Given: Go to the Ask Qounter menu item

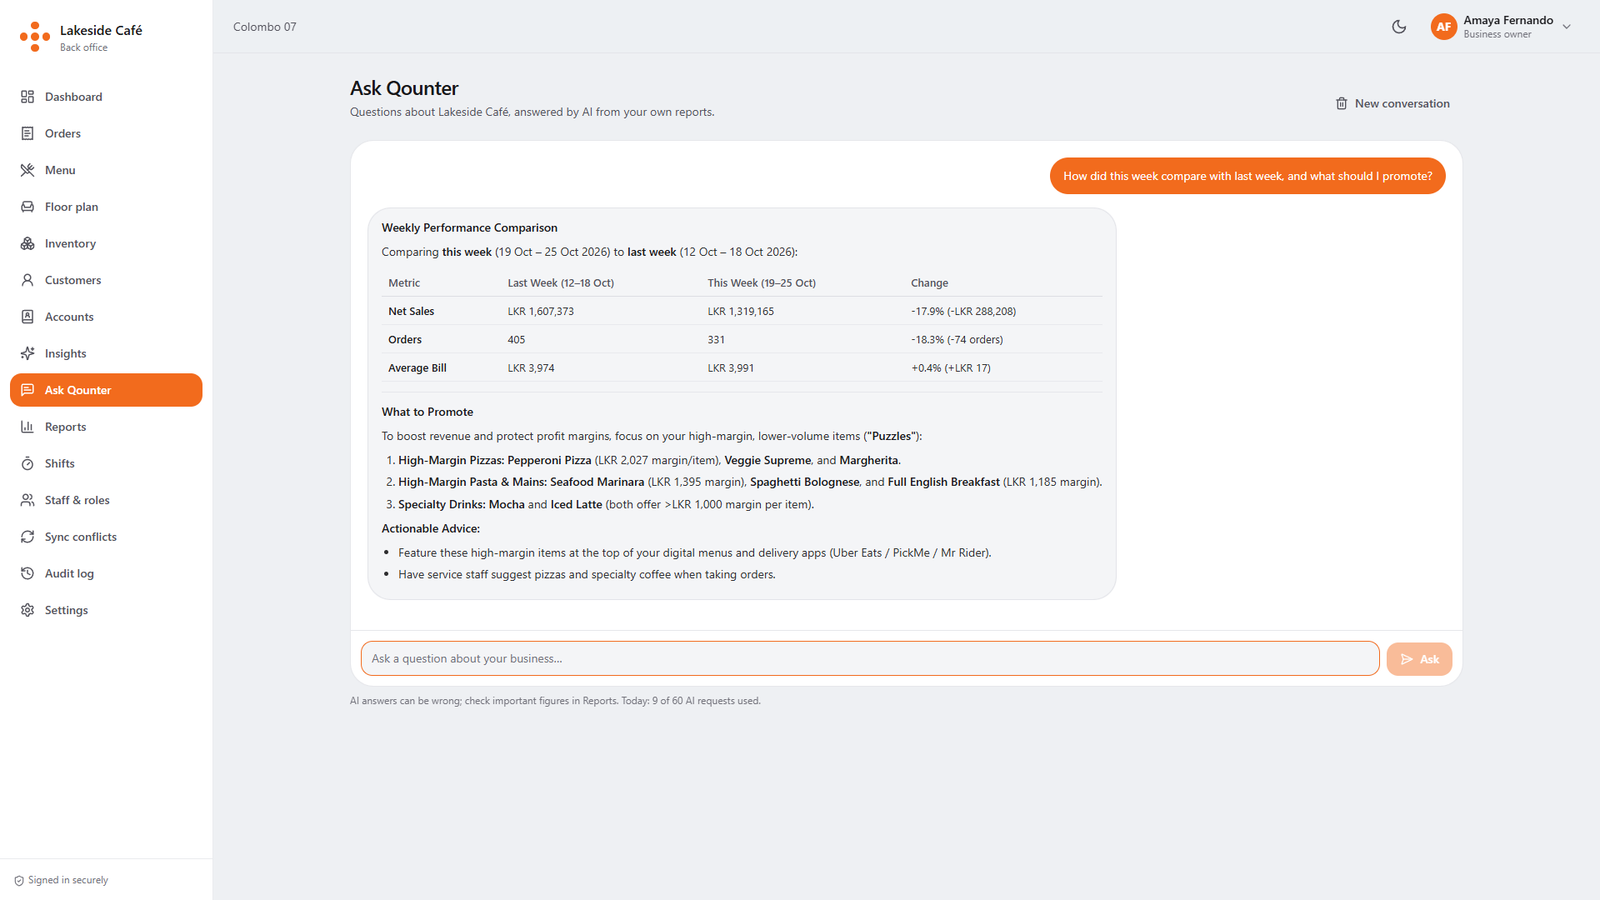Looking at the screenshot, I should click(x=106, y=390).
